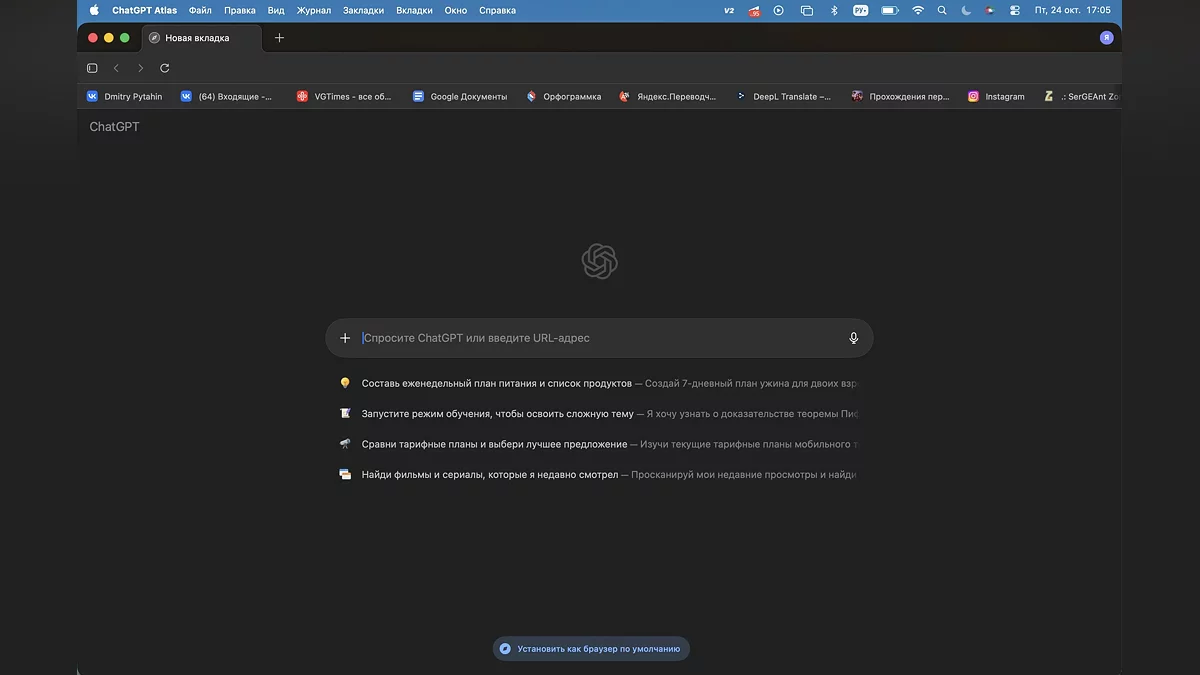The image size is (1200, 675).
Task: Start voice input with microphone icon
Action: pyautogui.click(x=854, y=338)
